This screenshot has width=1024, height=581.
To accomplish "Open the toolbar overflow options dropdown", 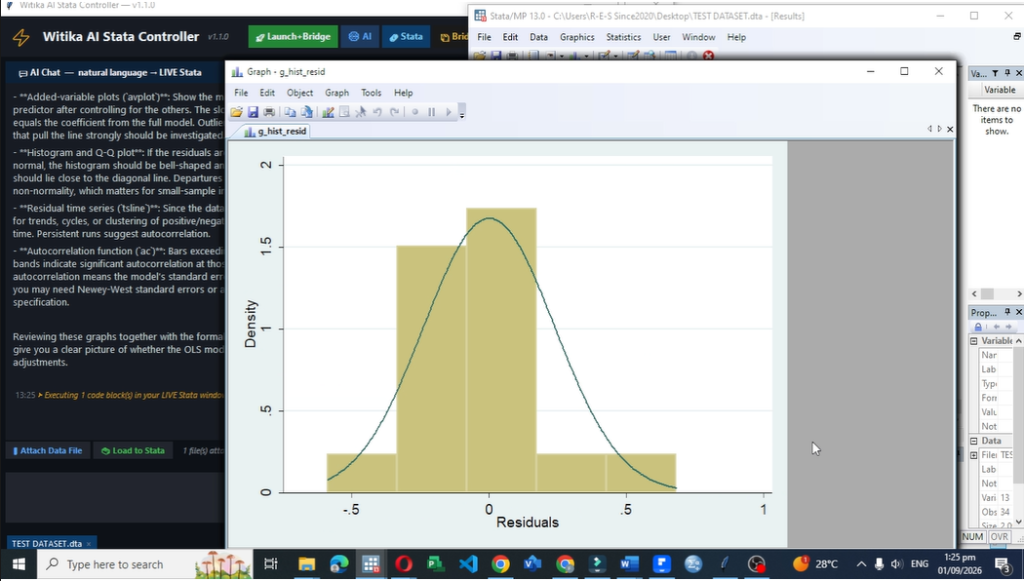I will click(x=462, y=113).
